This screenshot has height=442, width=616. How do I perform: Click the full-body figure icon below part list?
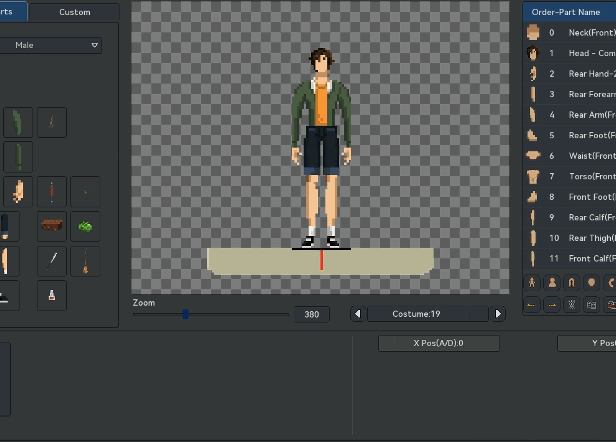(532, 283)
